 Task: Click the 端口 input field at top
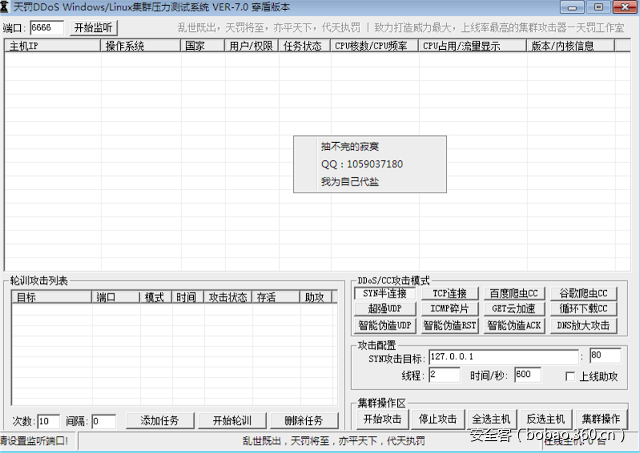pos(46,27)
